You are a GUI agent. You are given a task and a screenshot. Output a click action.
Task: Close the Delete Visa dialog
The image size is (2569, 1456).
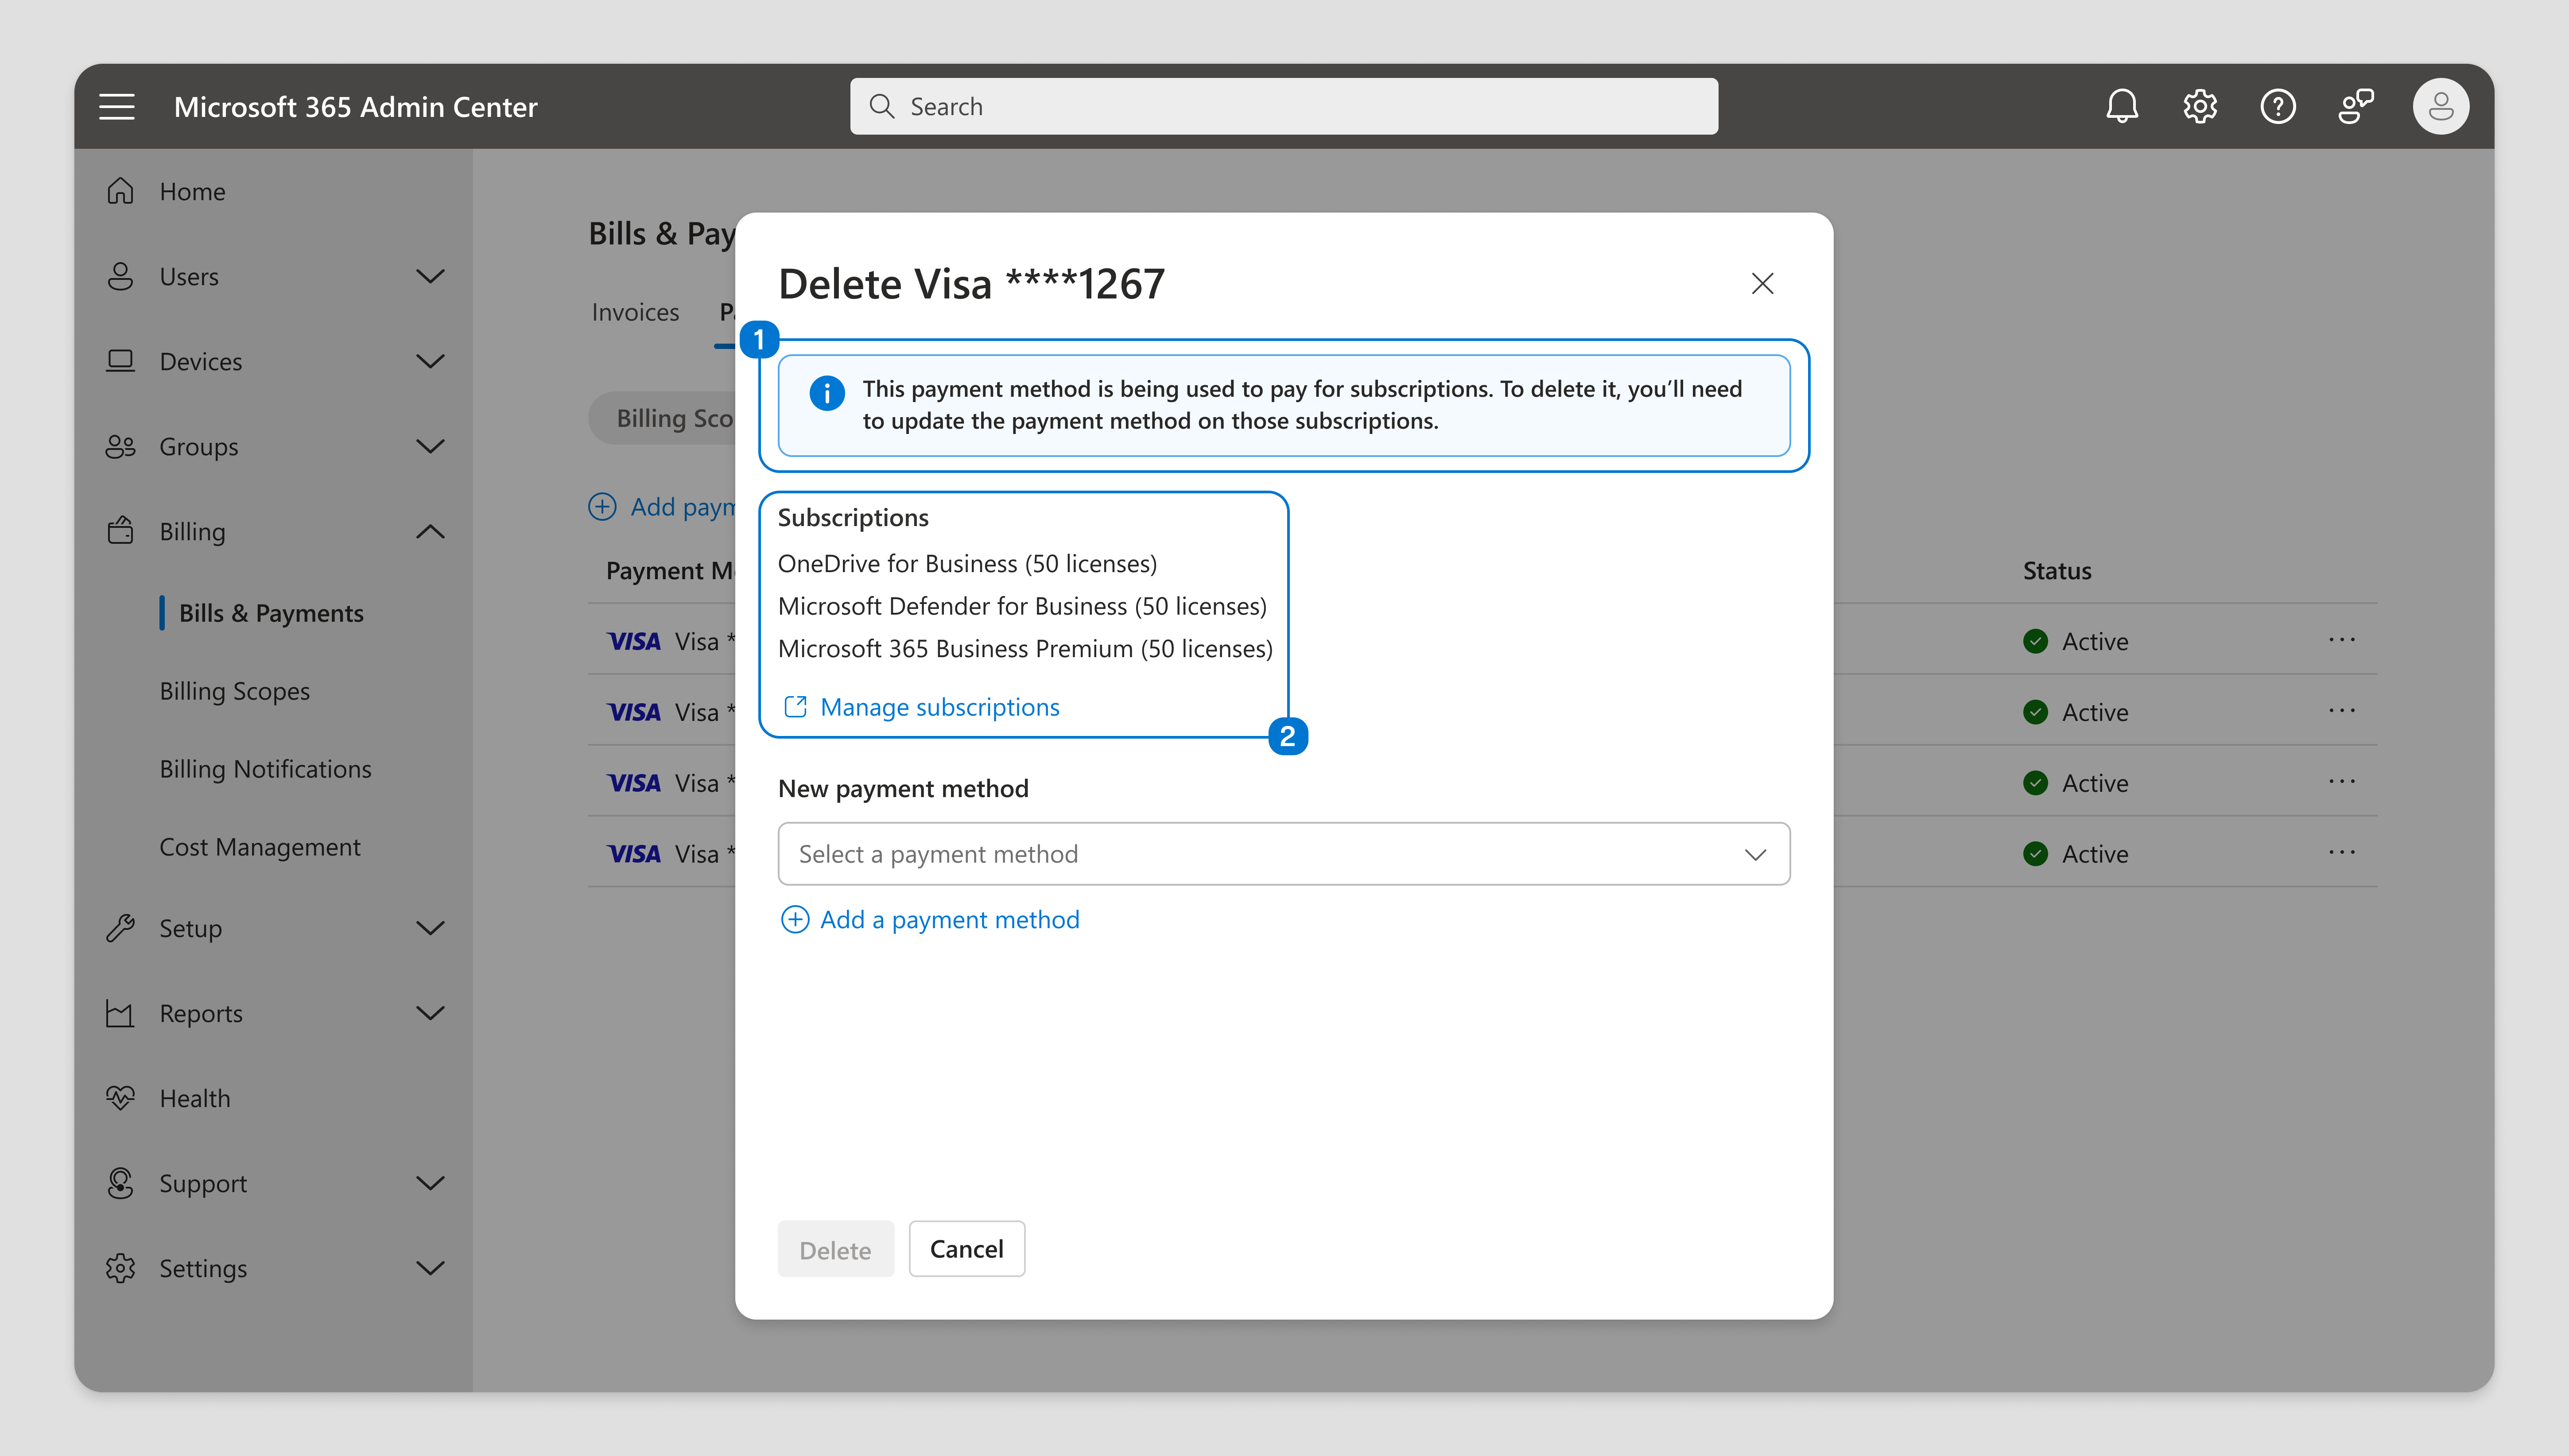pyautogui.click(x=1762, y=284)
